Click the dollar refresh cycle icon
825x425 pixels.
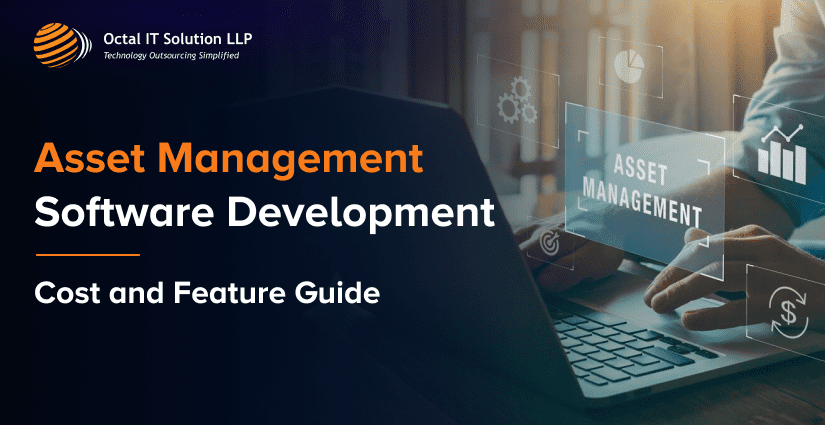[787, 314]
